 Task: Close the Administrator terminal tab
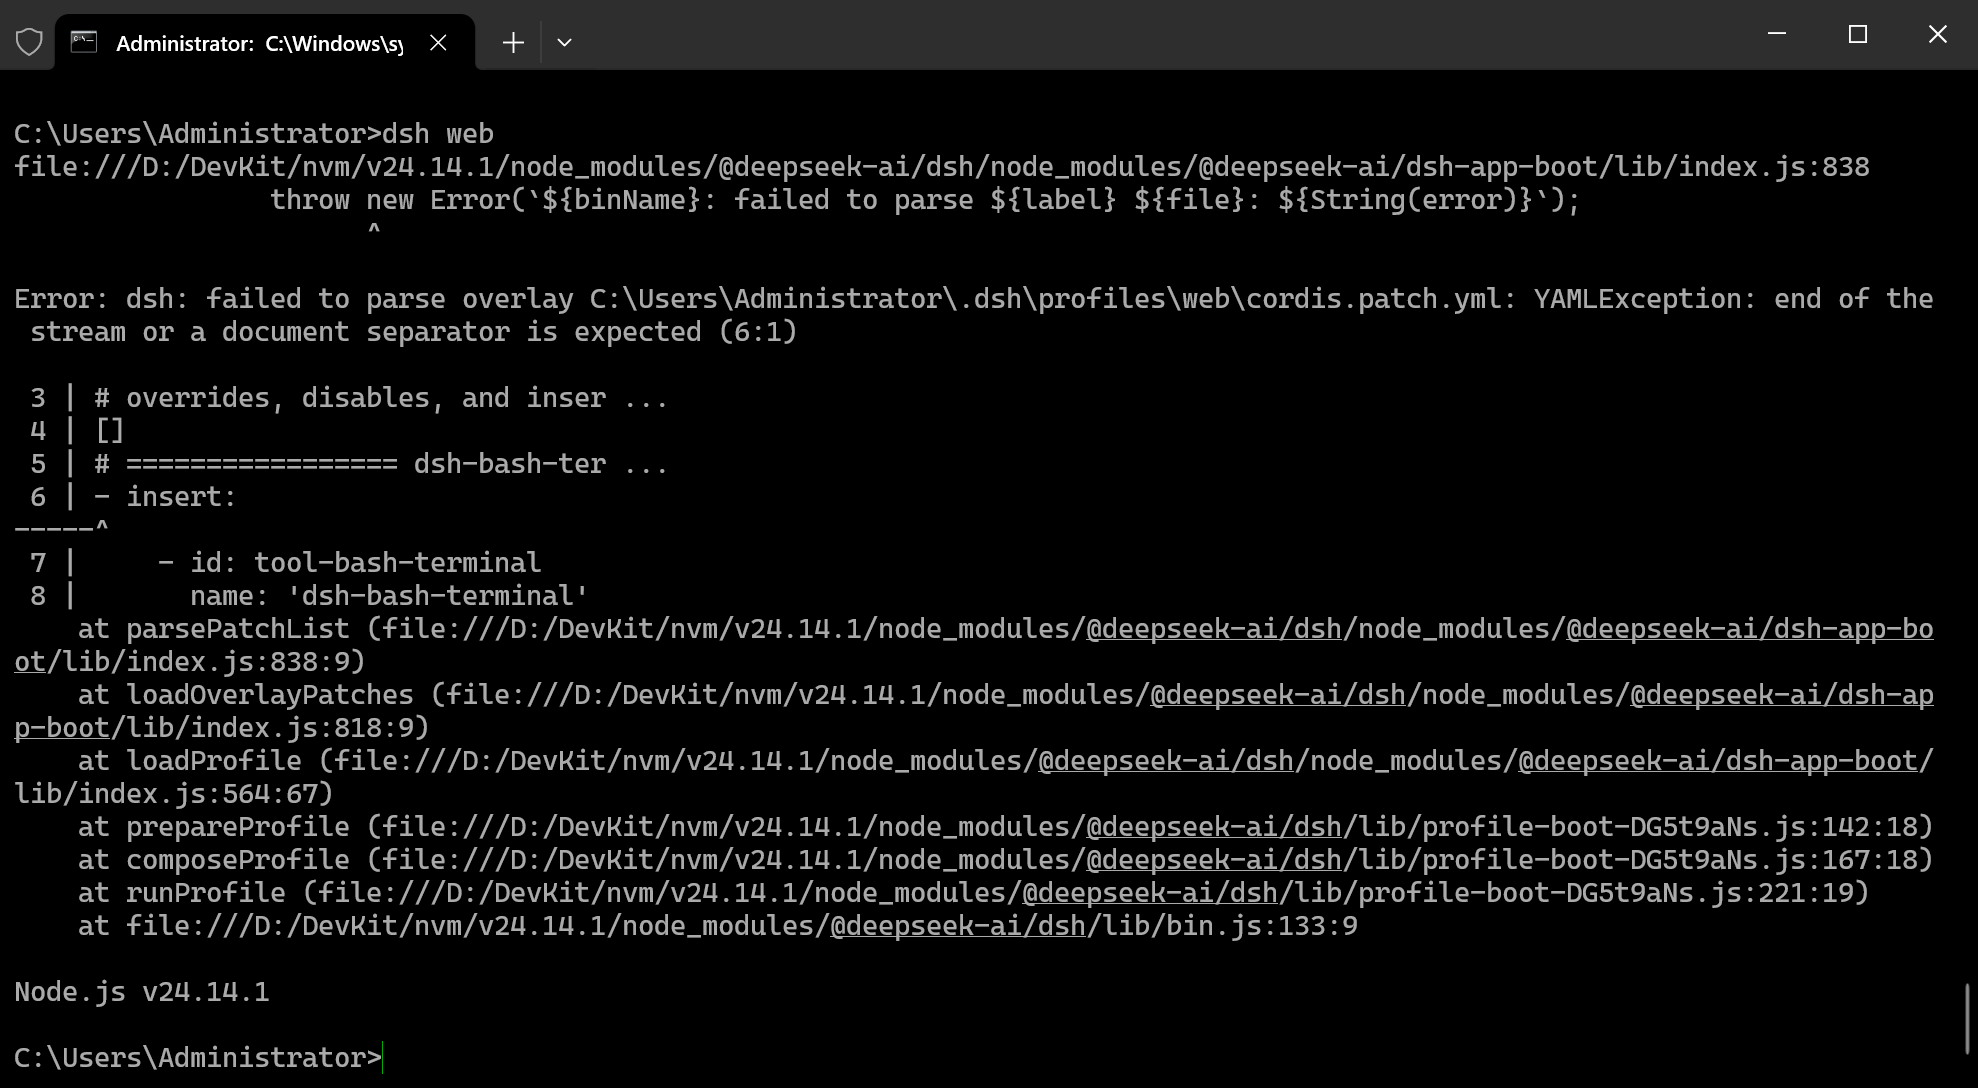[438, 42]
